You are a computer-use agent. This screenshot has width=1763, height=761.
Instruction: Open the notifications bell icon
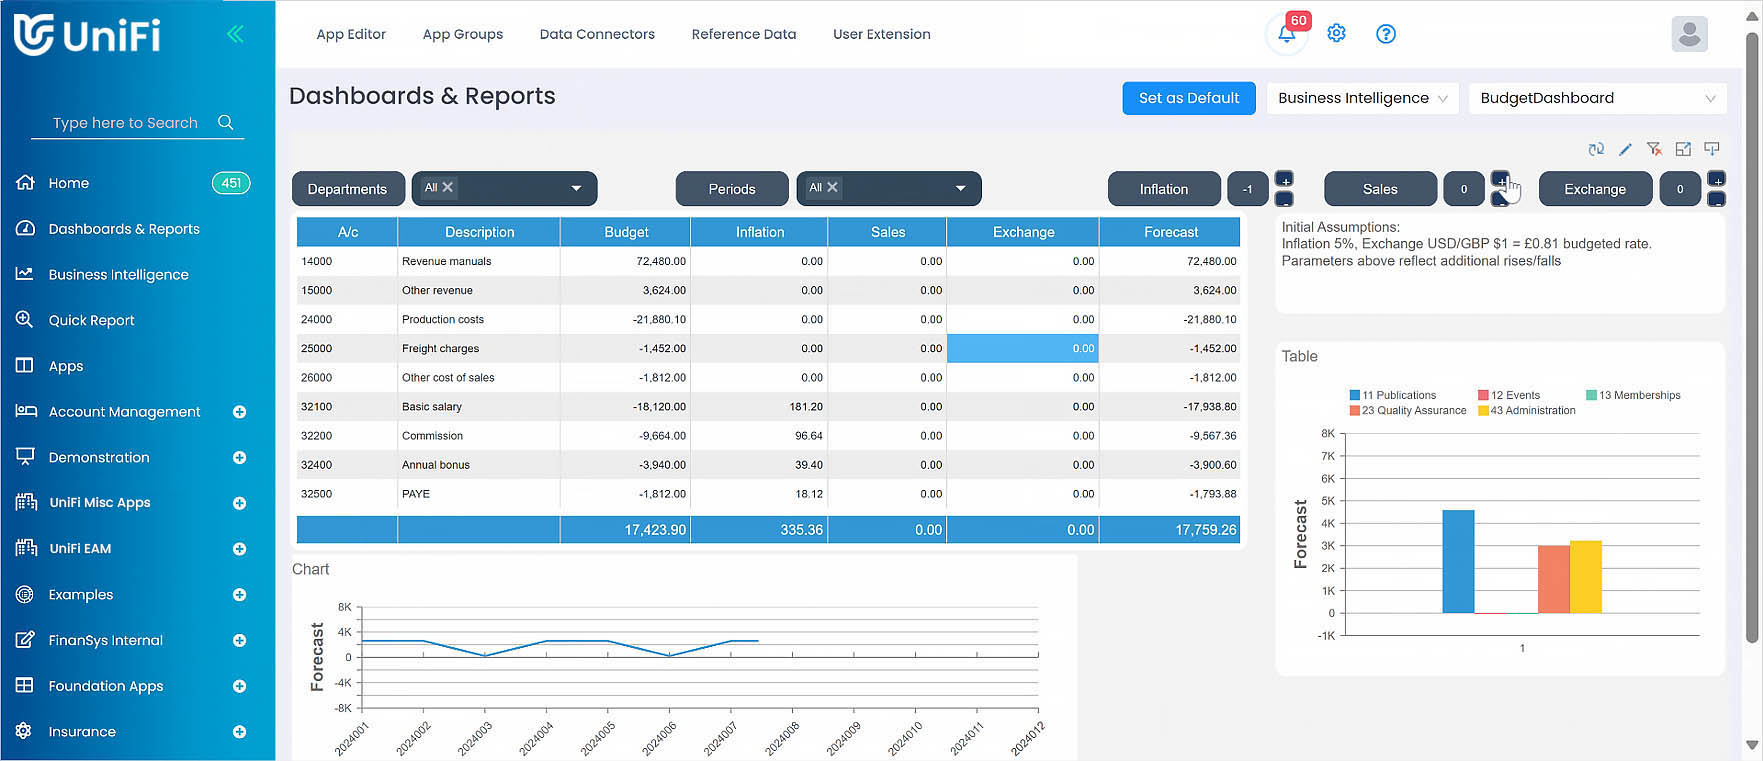[1286, 34]
